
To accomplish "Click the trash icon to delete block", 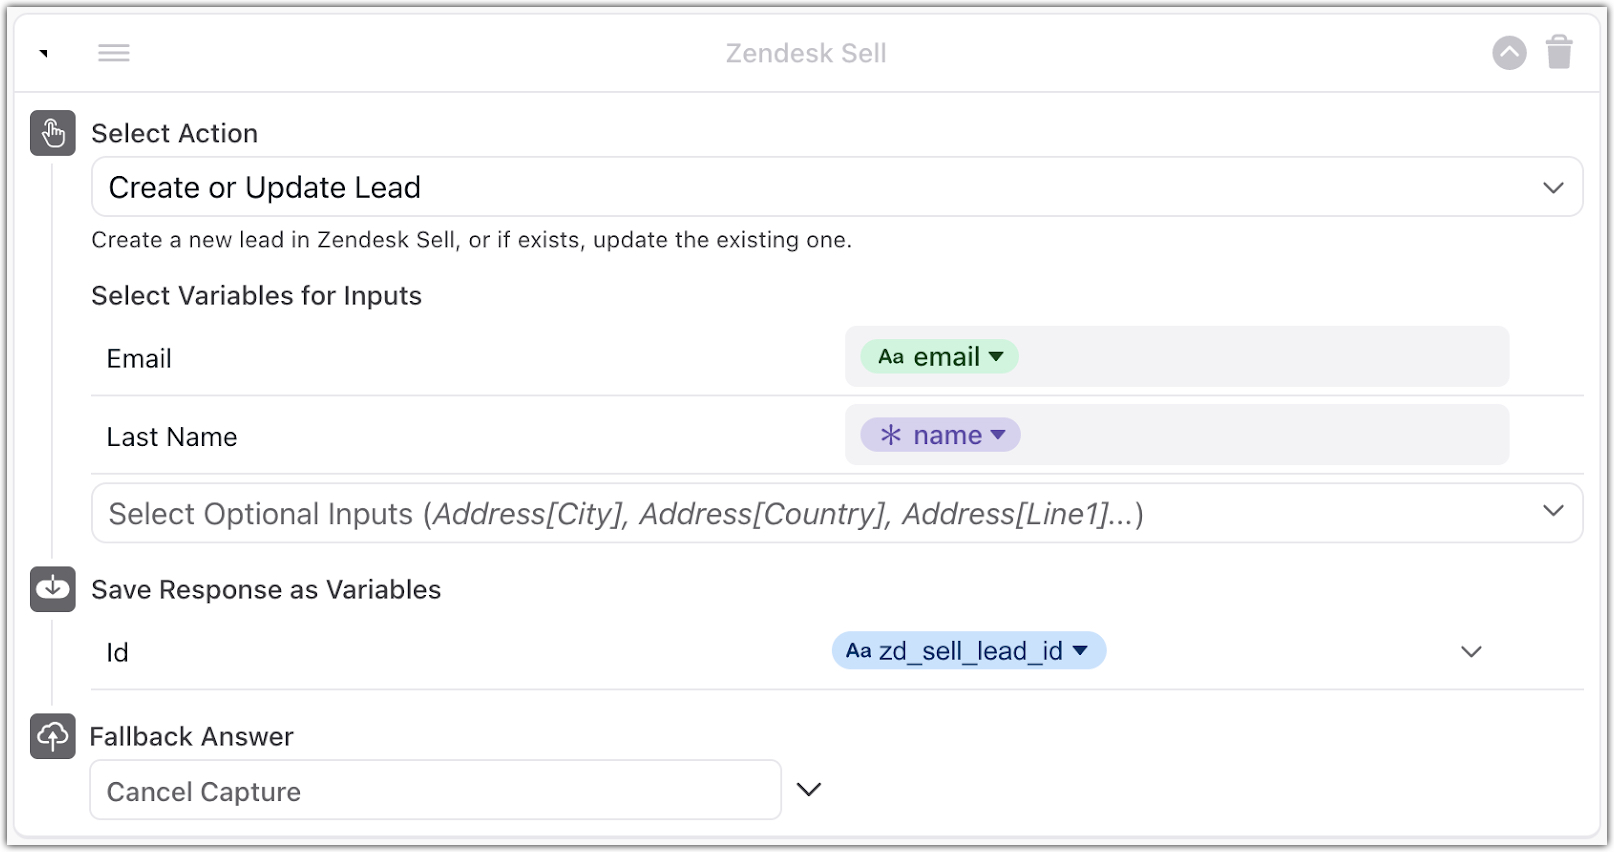I will 1559,52.
